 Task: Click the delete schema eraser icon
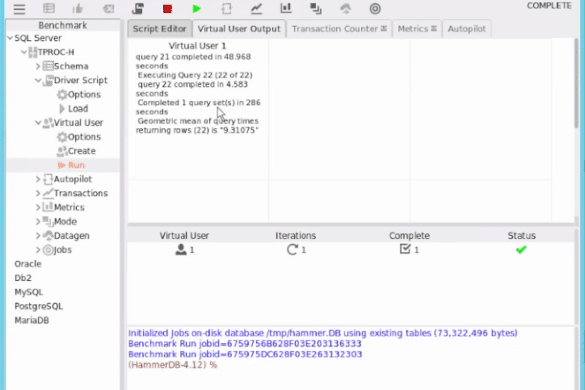coord(108,8)
